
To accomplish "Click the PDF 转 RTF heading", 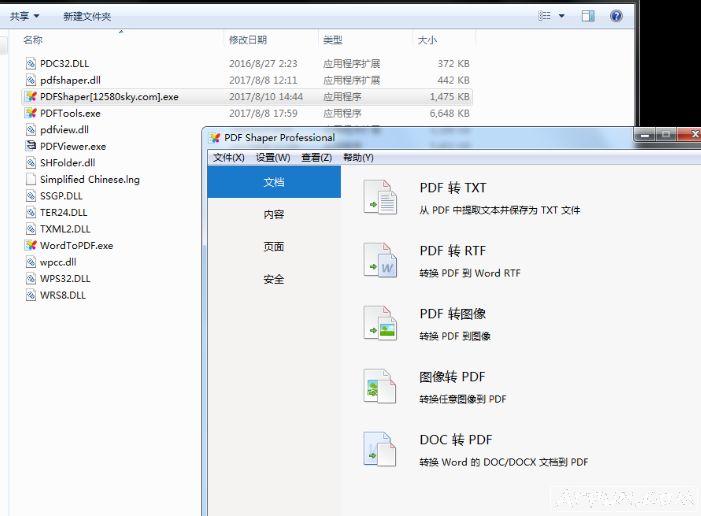I will (x=452, y=251).
